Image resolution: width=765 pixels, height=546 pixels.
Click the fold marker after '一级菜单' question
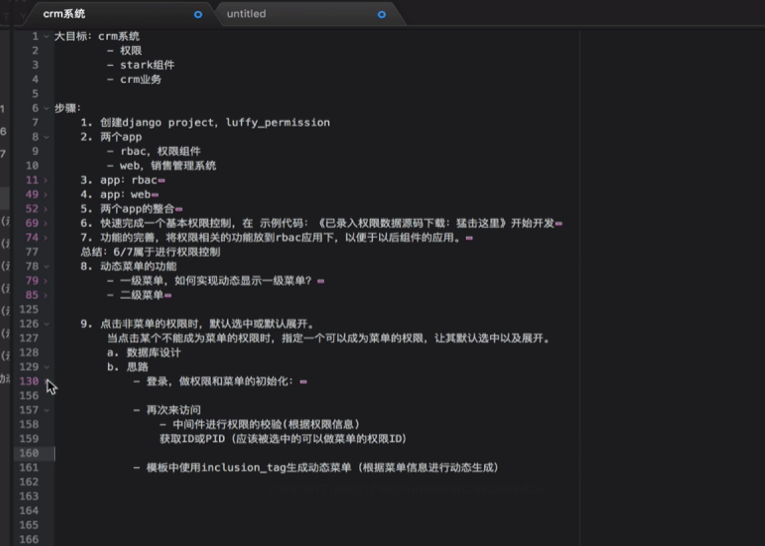pyautogui.click(x=321, y=281)
